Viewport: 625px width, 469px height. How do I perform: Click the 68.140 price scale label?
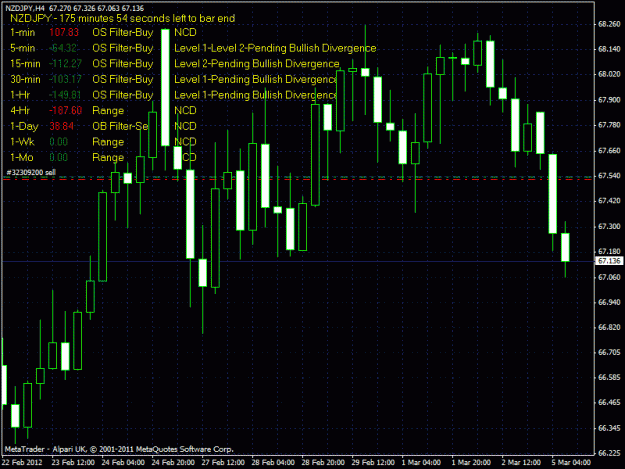point(609,49)
